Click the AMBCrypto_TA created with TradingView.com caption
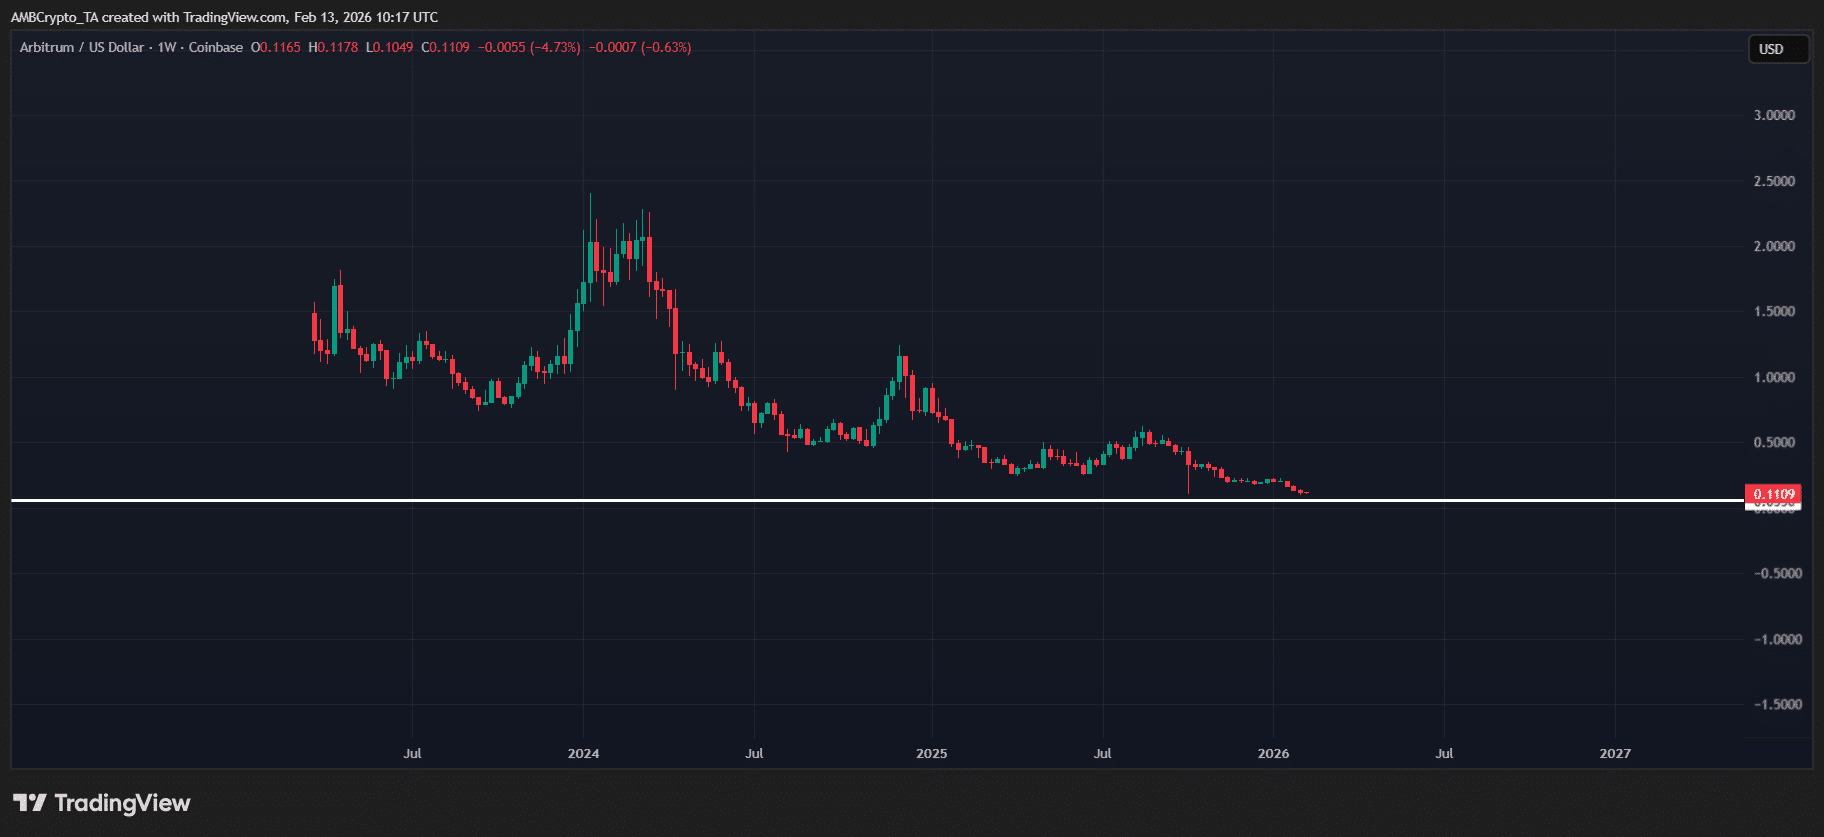Image resolution: width=1824 pixels, height=837 pixels. (x=224, y=17)
